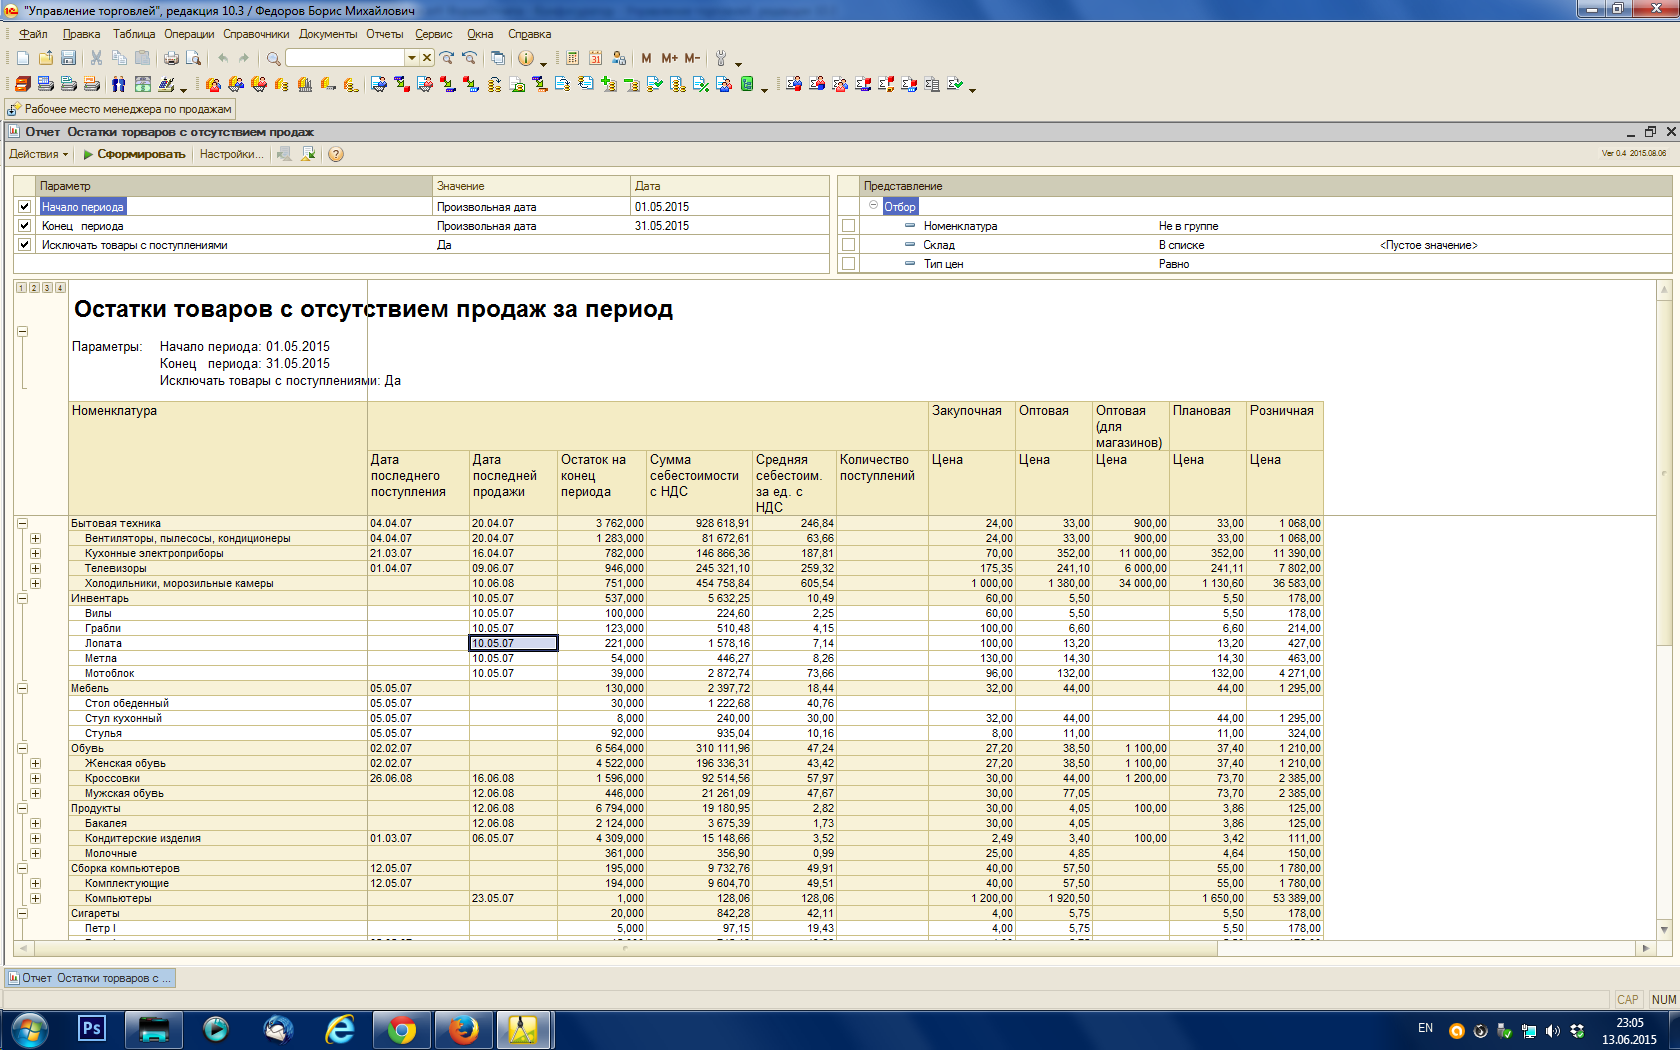
Task: Click the Windows Start button
Action: coord(28,1028)
